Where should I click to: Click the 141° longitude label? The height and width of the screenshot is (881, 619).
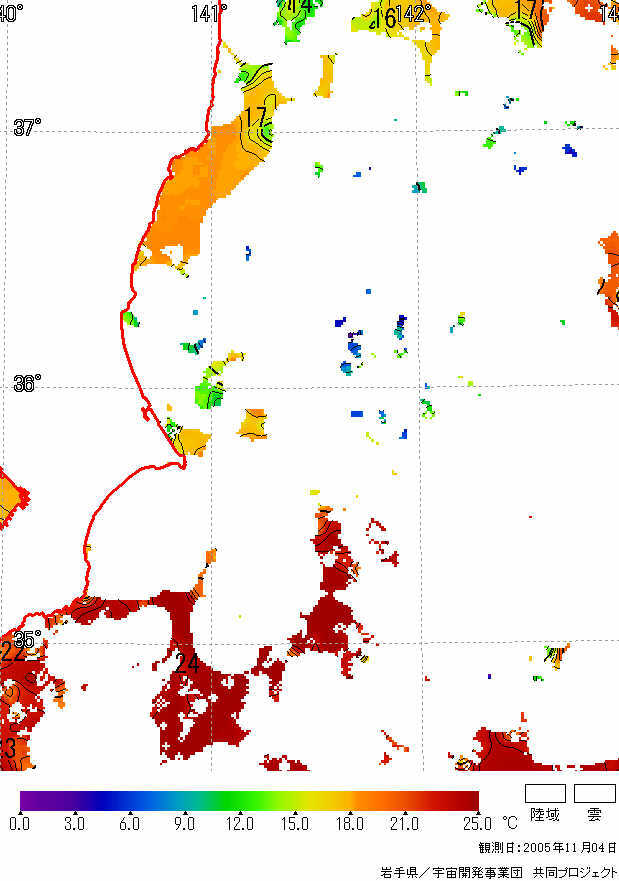(x=209, y=13)
